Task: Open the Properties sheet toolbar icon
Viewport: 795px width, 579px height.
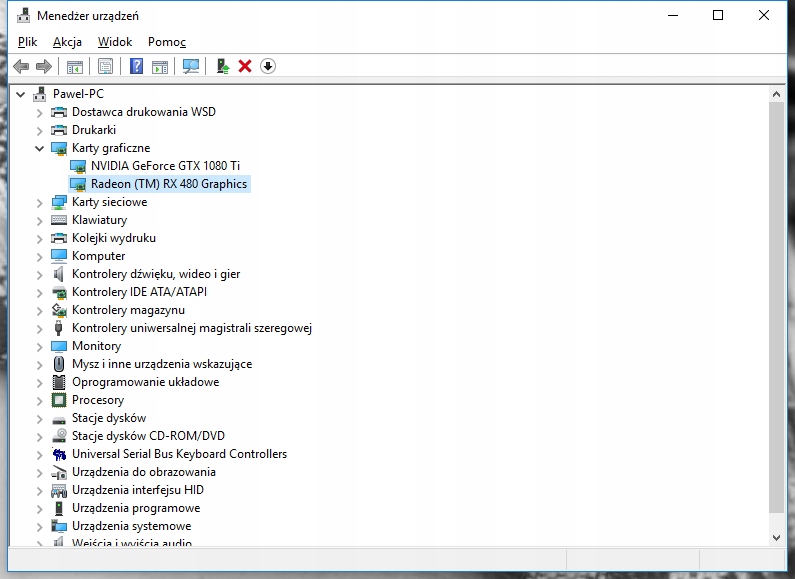Action: (105, 66)
